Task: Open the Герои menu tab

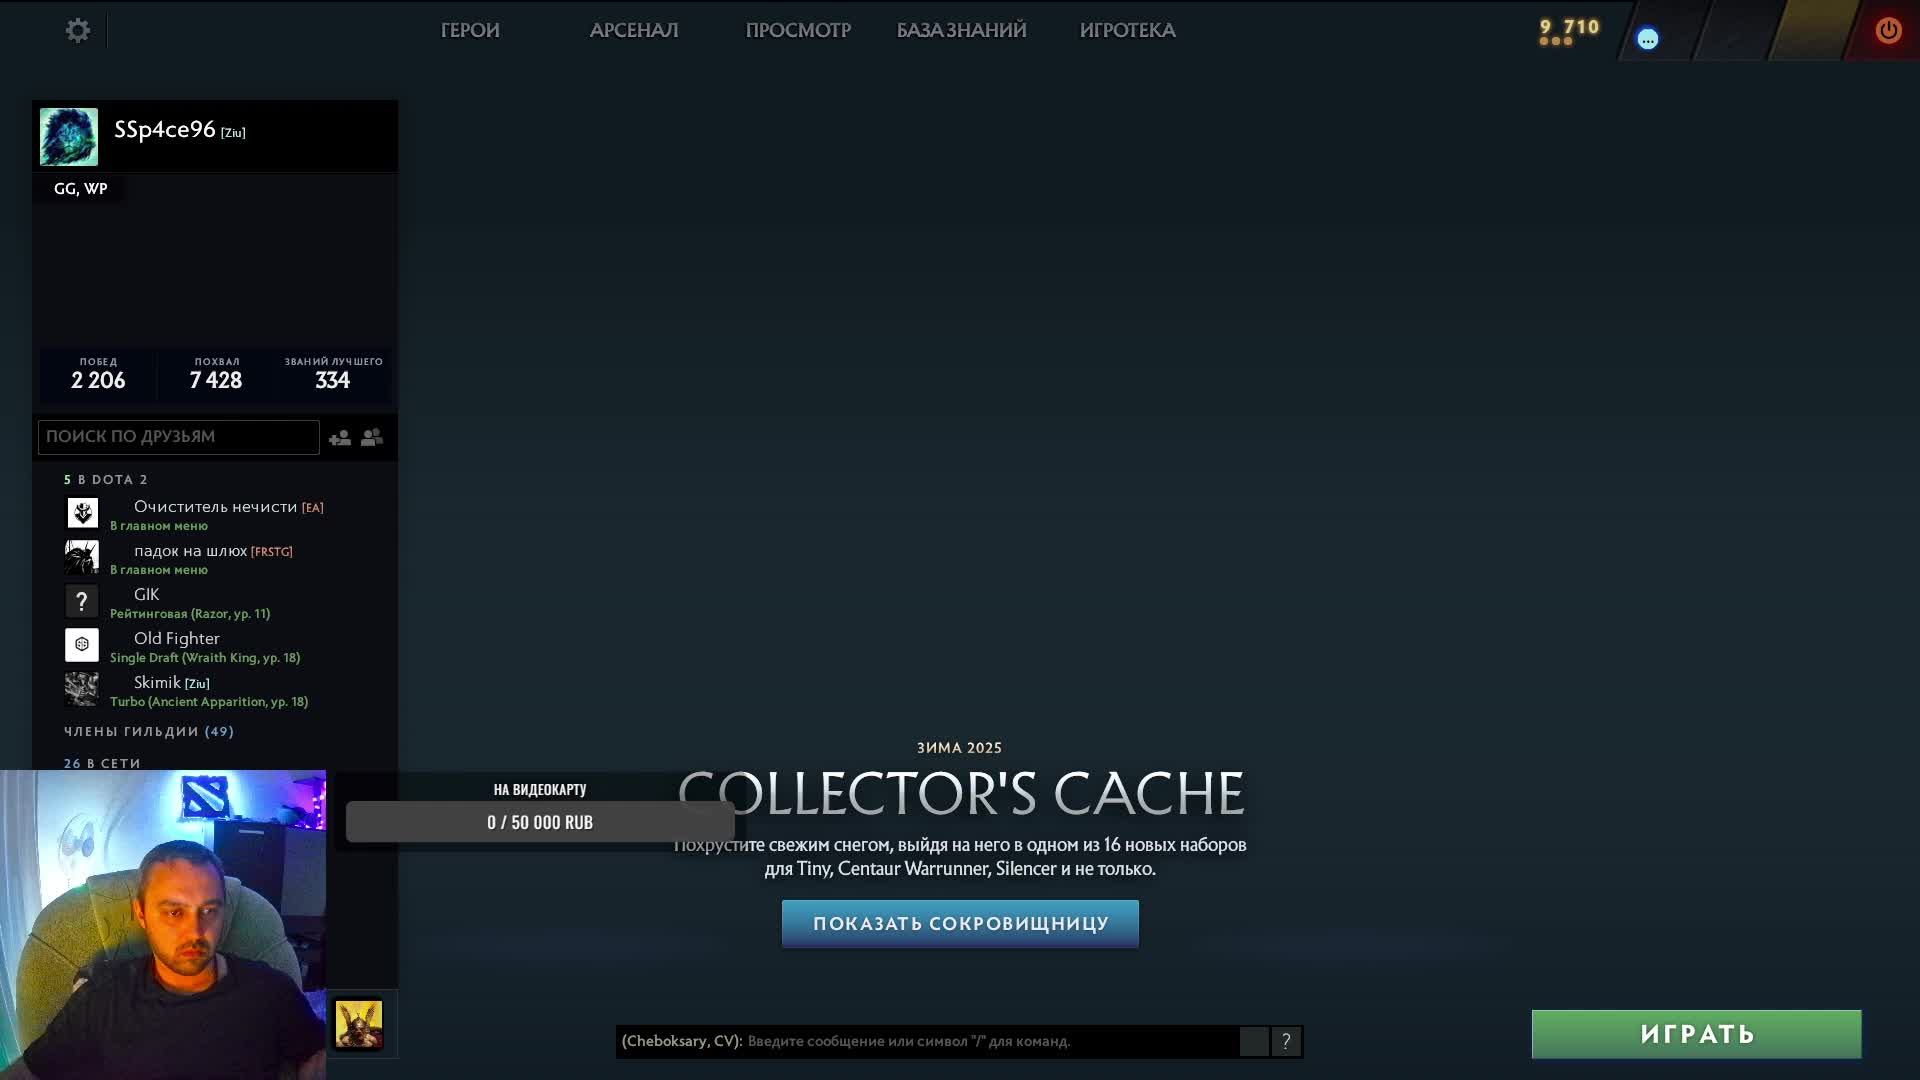Action: (470, 31)
